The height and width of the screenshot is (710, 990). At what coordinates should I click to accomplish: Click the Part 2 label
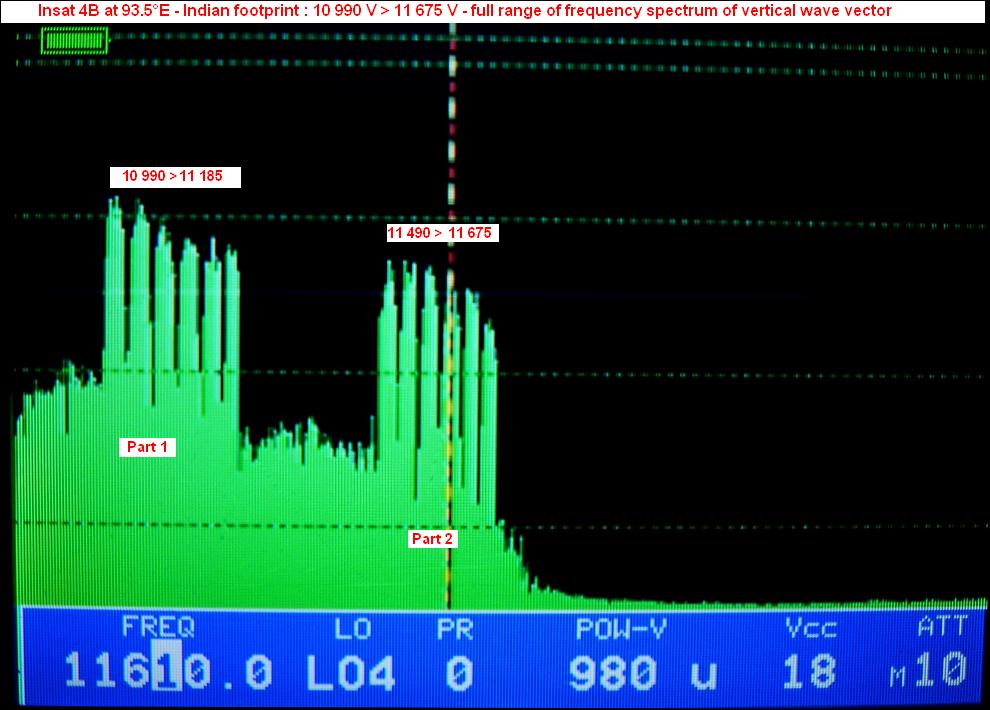(433, 539)
